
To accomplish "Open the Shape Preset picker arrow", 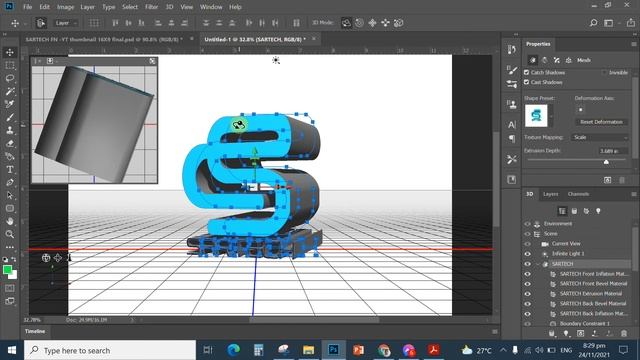I will point(551,116).
